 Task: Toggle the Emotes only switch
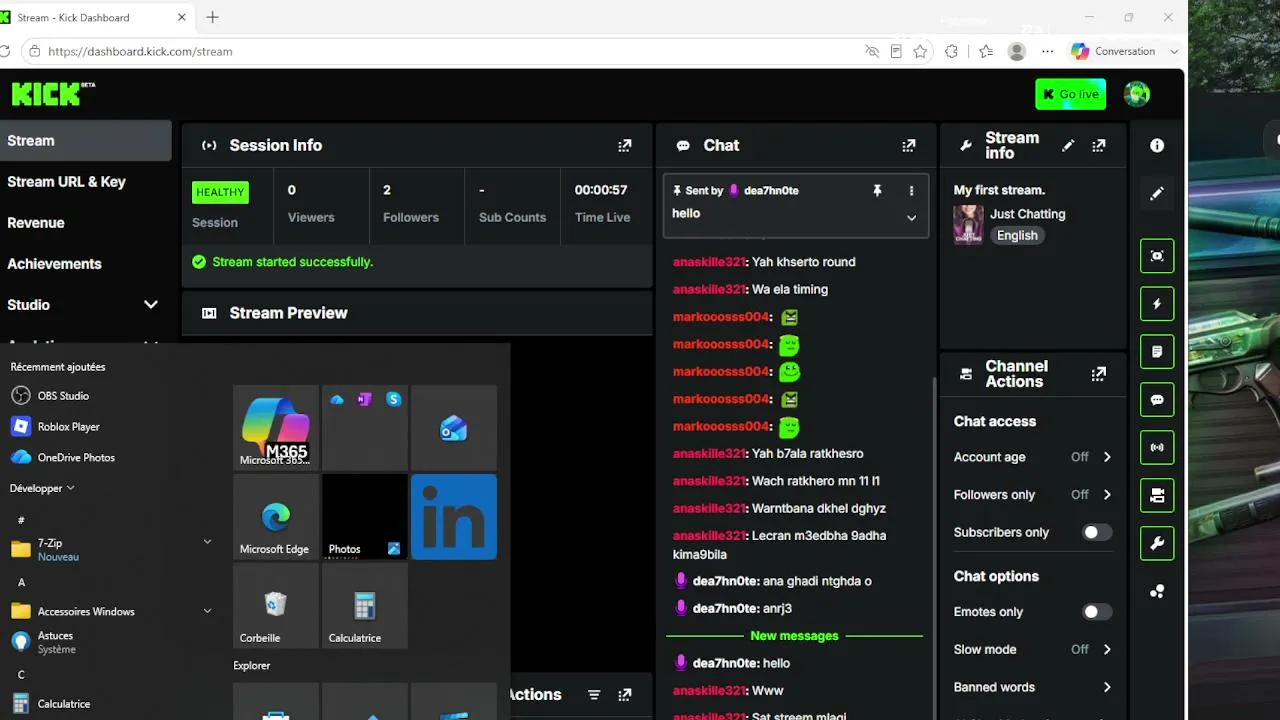tap(1097, 612)
